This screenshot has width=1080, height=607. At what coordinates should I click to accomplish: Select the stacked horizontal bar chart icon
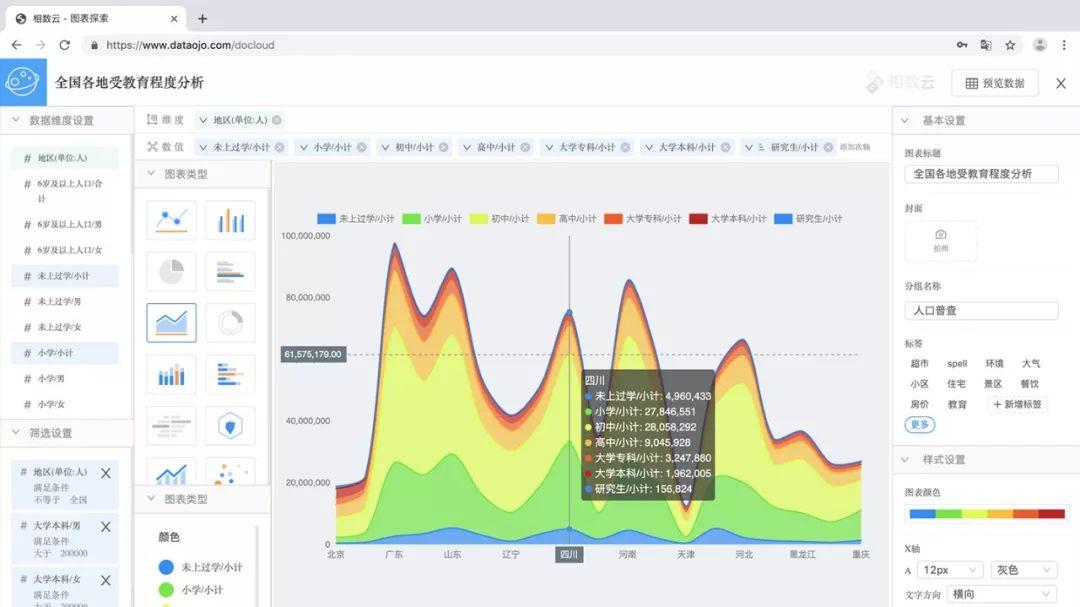point(230,374)
